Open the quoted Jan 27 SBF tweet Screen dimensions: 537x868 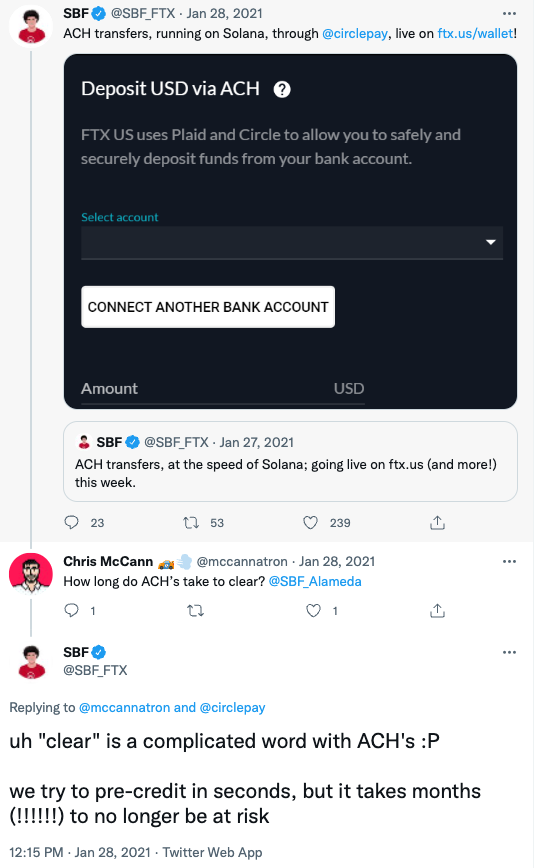(291, 462)
